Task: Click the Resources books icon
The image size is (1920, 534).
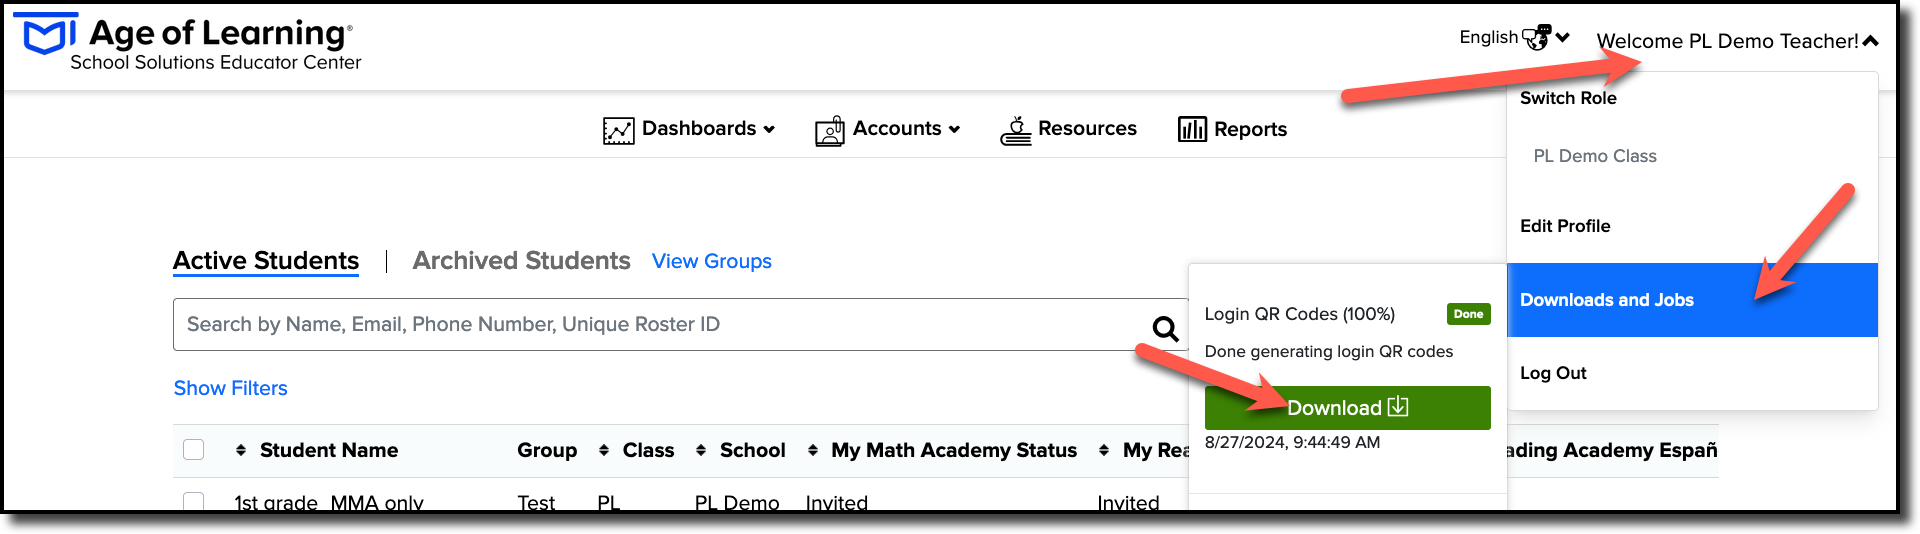Action: coord(1016,130)
